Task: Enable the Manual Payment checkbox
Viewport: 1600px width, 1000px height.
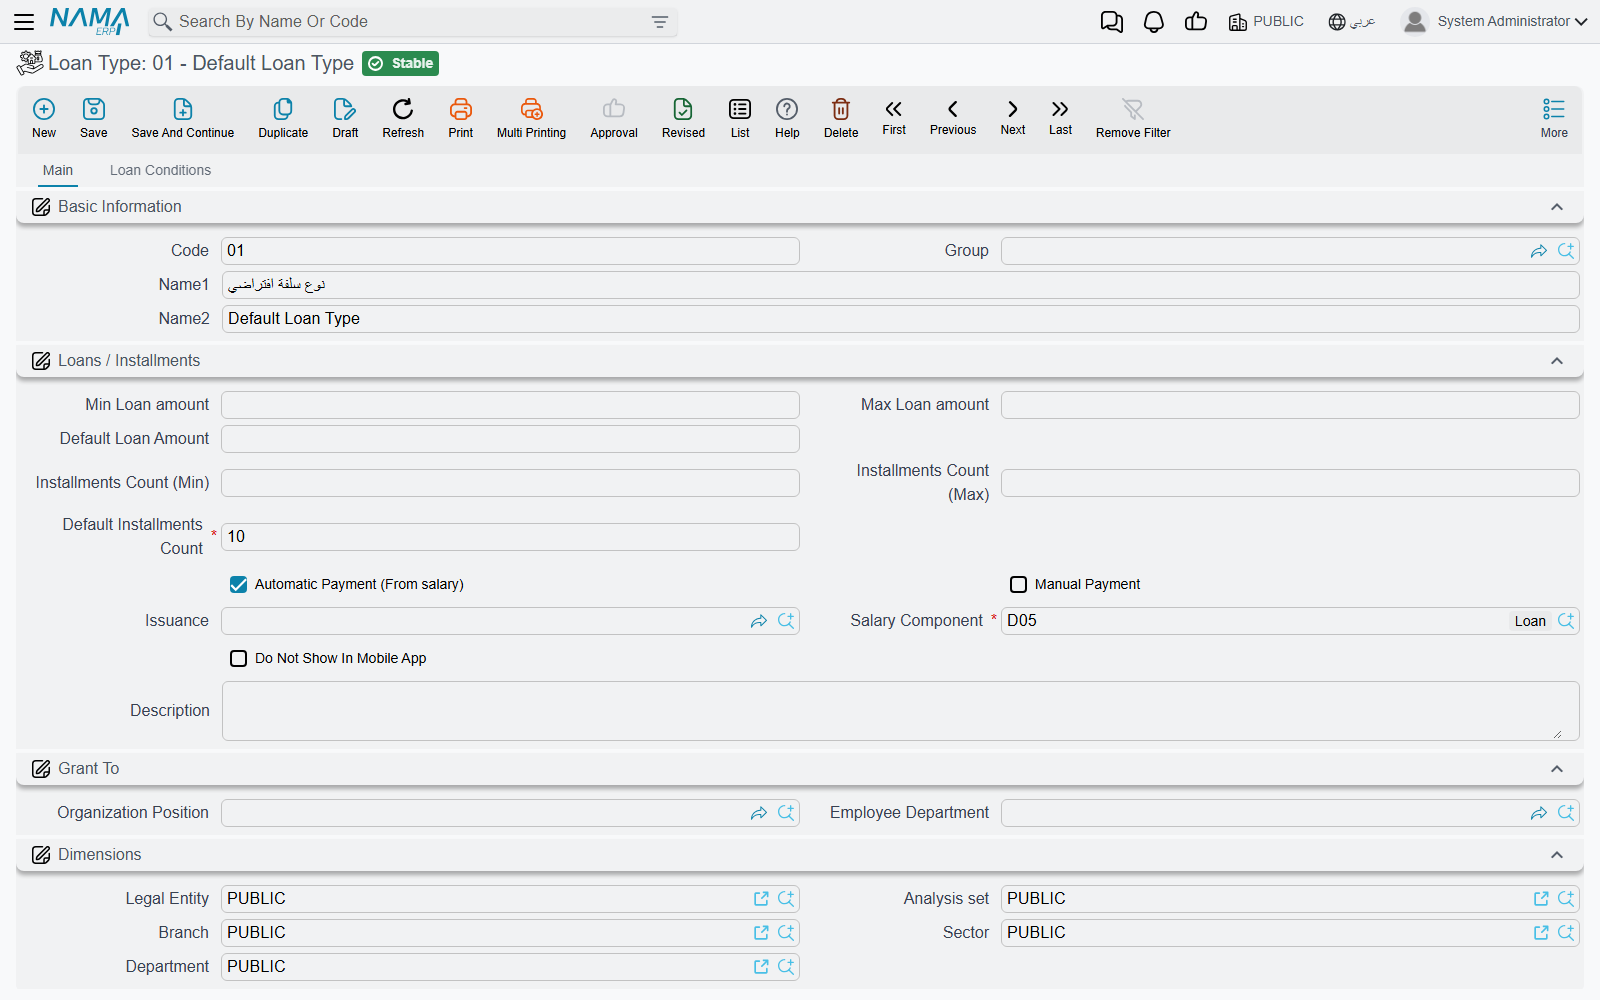Action: 1018,584
